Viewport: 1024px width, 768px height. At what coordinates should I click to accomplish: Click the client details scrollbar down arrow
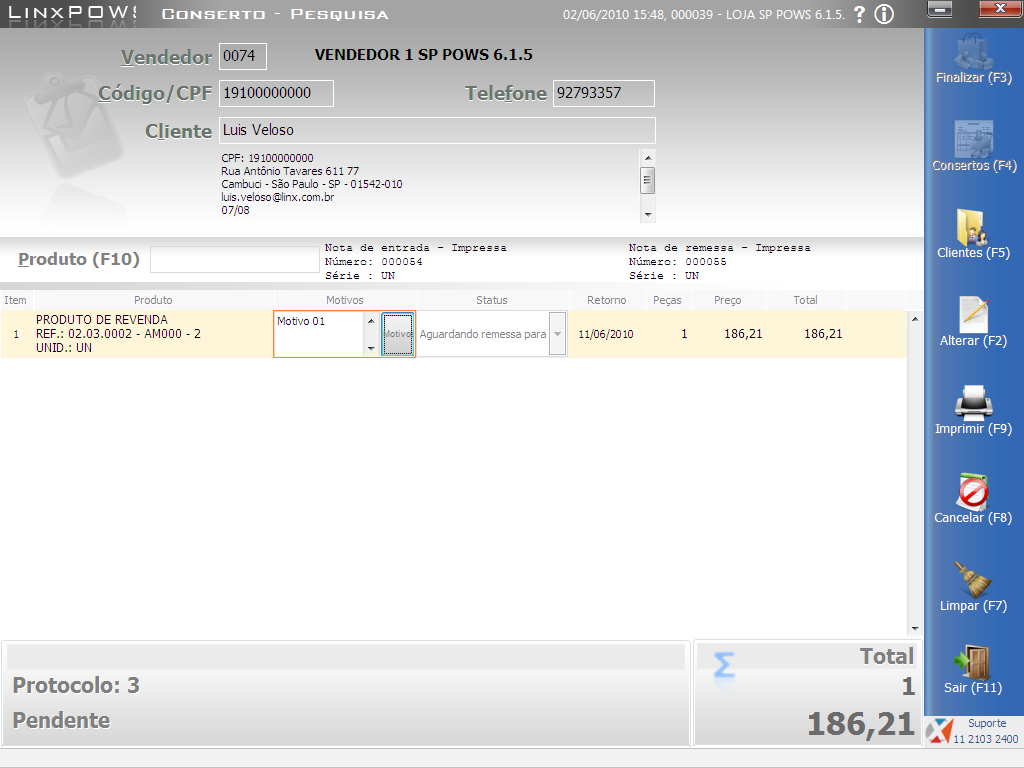tap(648, 214)
